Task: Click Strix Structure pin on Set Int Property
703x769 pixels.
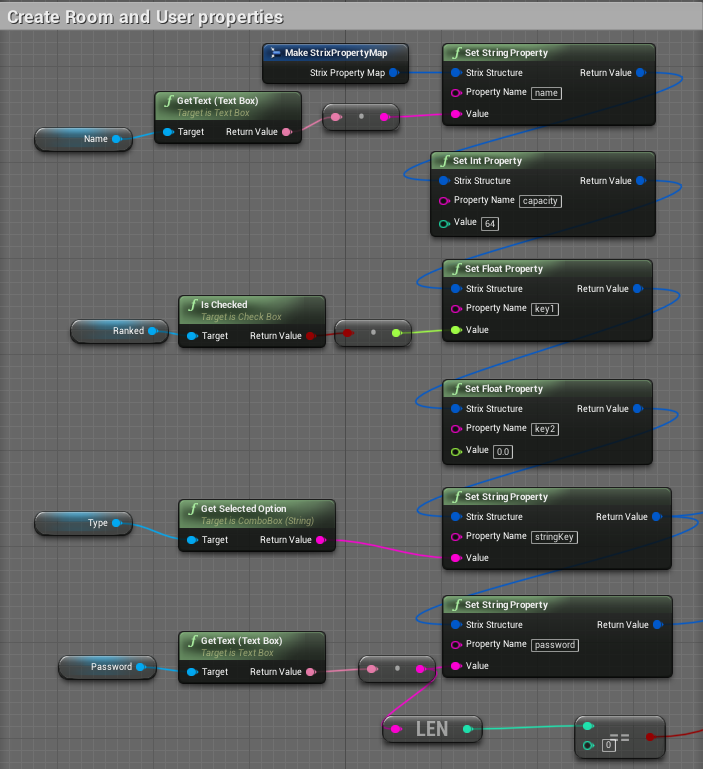Action: tap(444, 180)
